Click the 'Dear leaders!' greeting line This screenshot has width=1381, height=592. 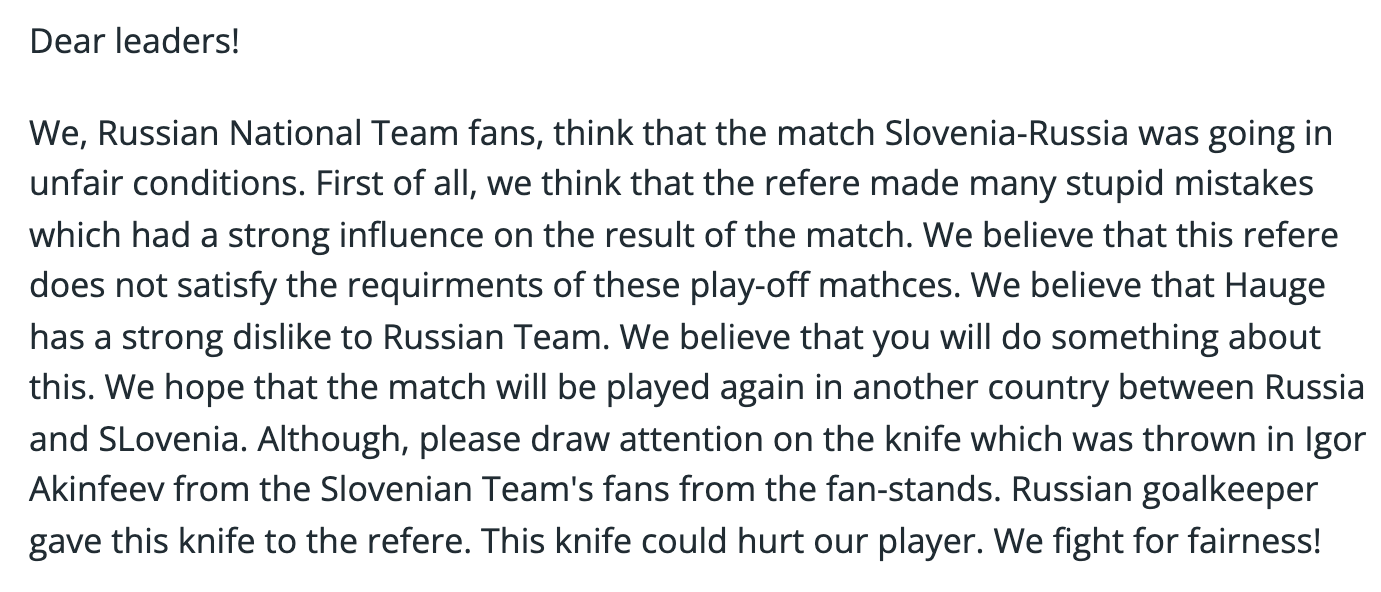tap(135, 42)
